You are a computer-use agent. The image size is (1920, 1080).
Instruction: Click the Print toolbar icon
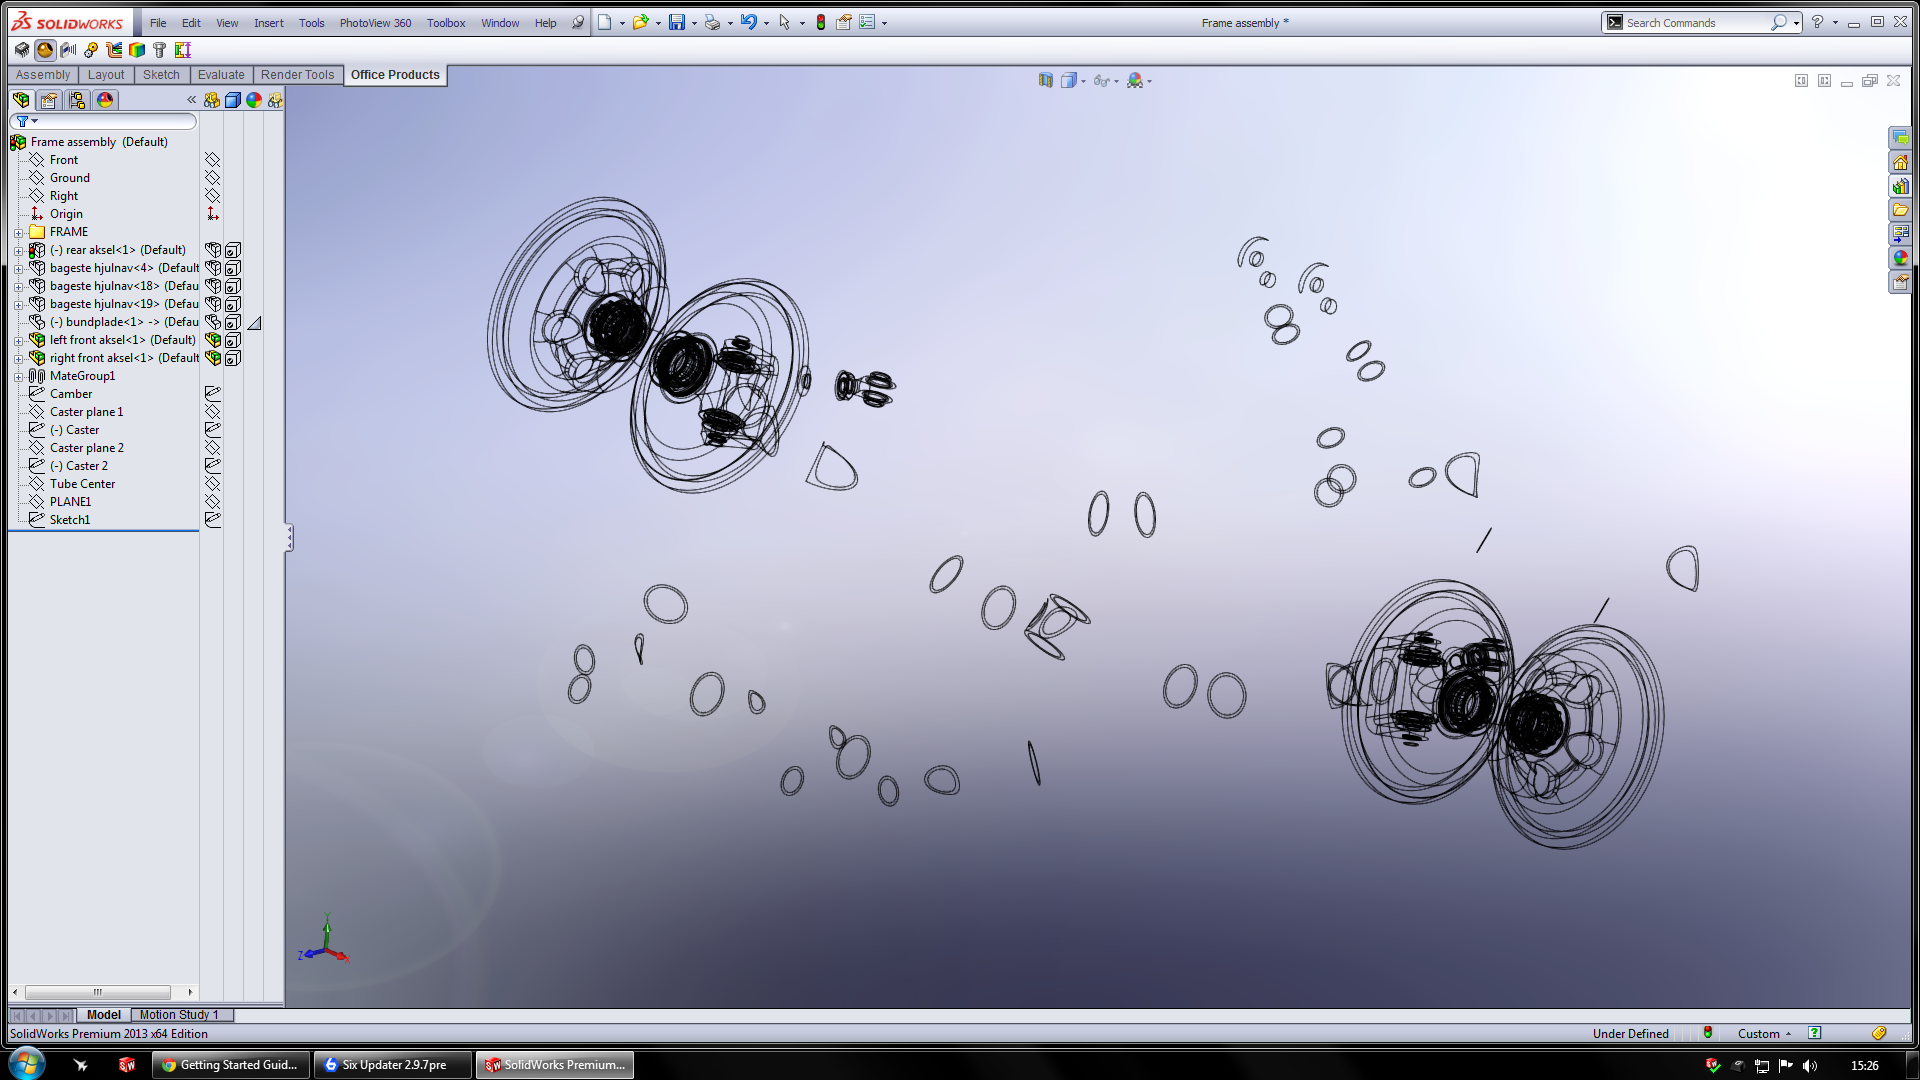[x=712, y=22]
